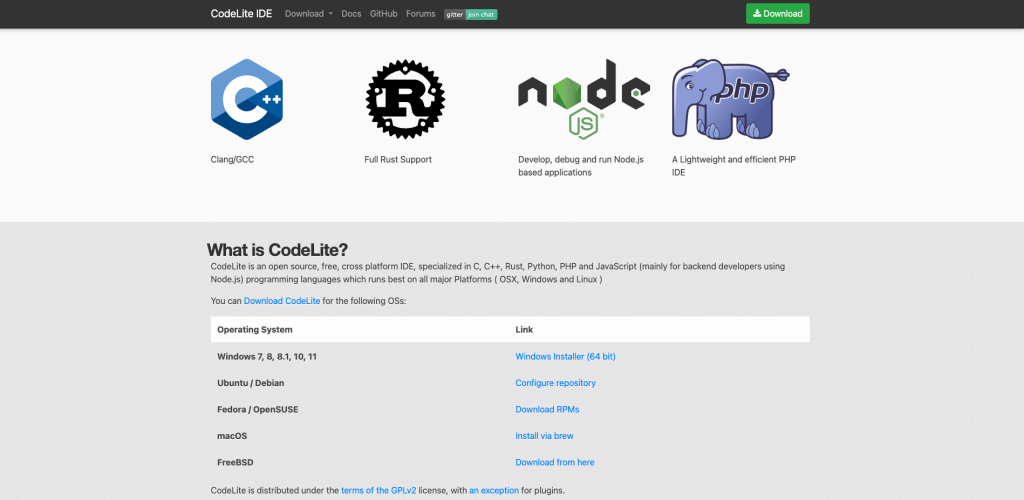Click the gitter join chat badge
The height and width of the screenshot is (500, 1024).
(471, 14)
